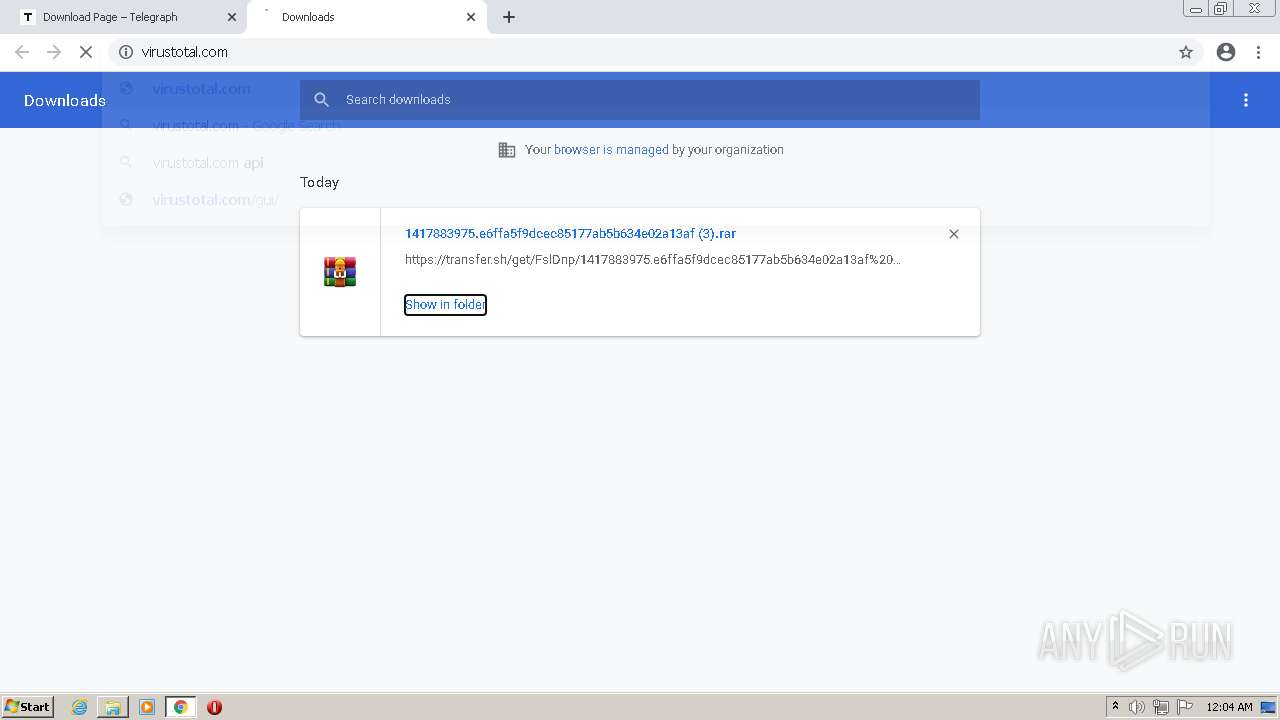Click the Search downloads field

pyautogui.click(x=640, y=100)
